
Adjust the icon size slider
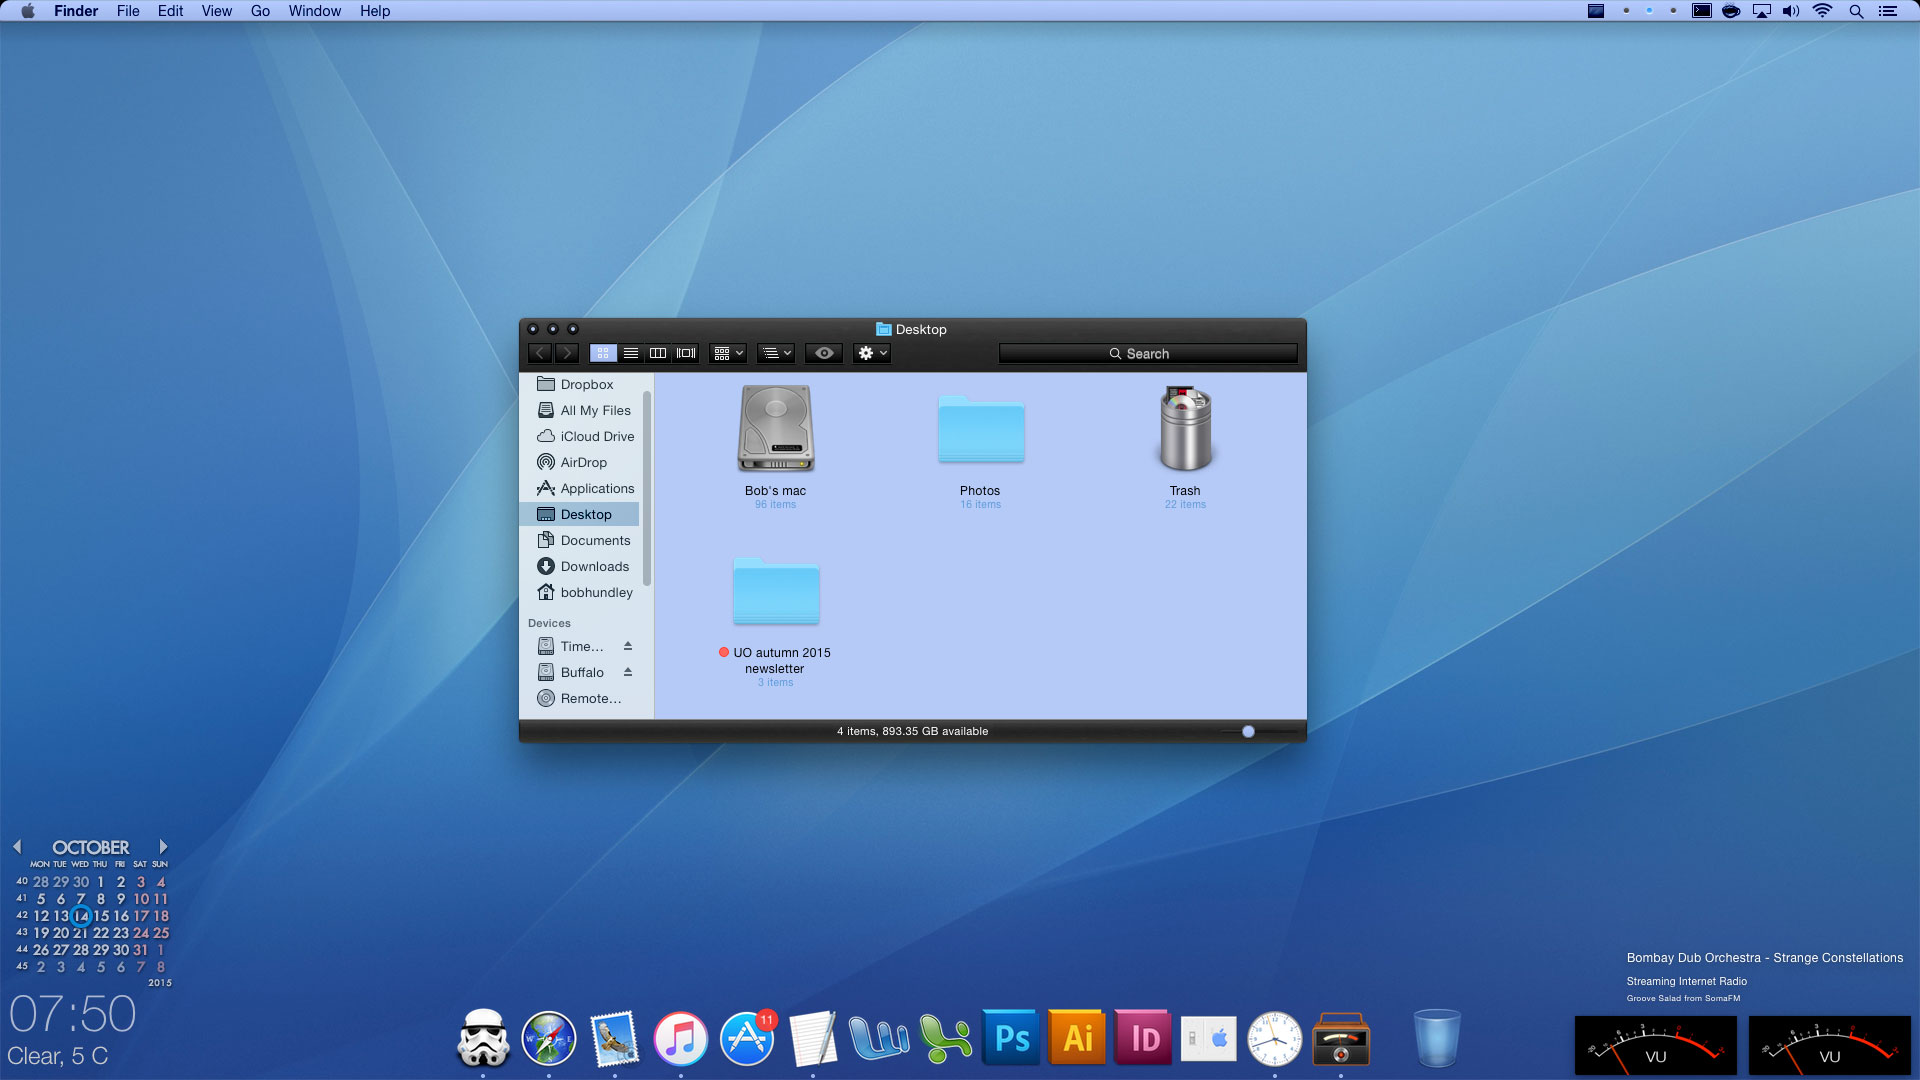click(x=1248, y=732)
